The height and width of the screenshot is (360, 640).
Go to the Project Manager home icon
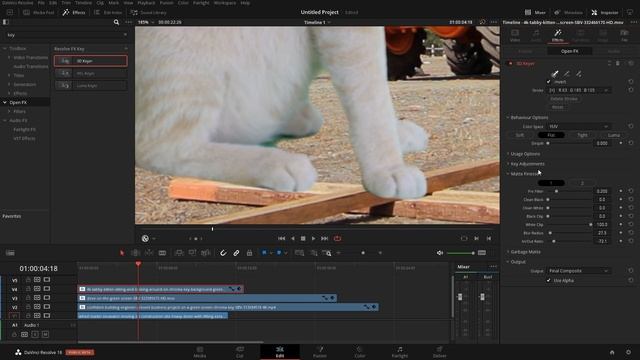point(612,352)
